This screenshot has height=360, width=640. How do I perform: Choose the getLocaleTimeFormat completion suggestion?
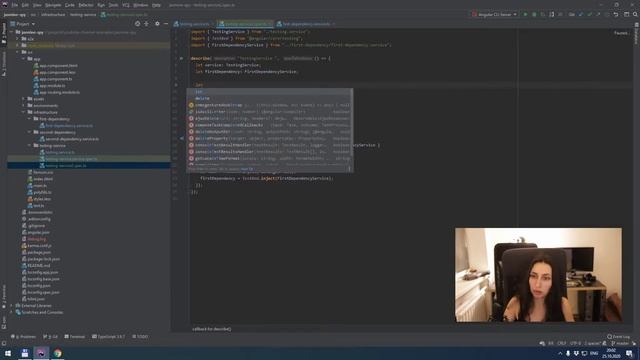(269, 158)
